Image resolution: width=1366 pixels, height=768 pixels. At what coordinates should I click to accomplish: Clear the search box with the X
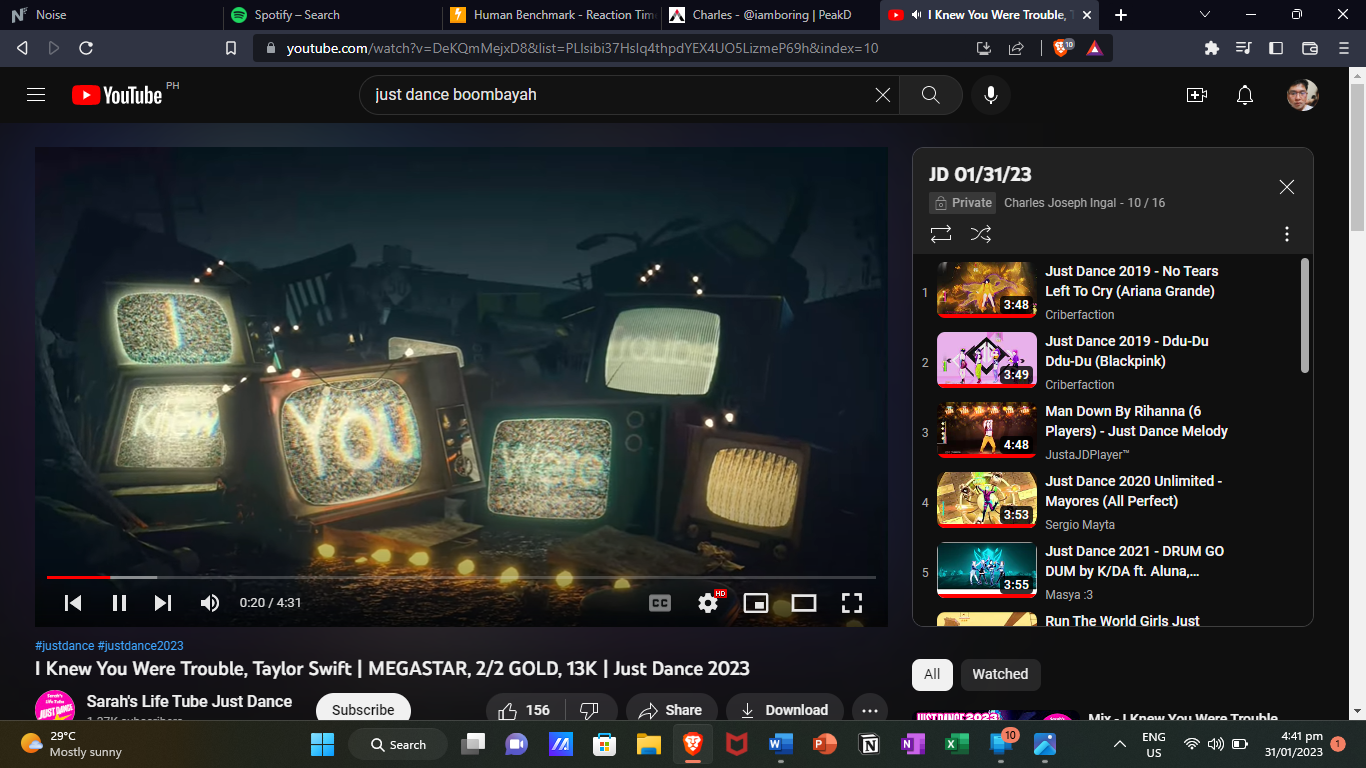(x=883, y=95)
